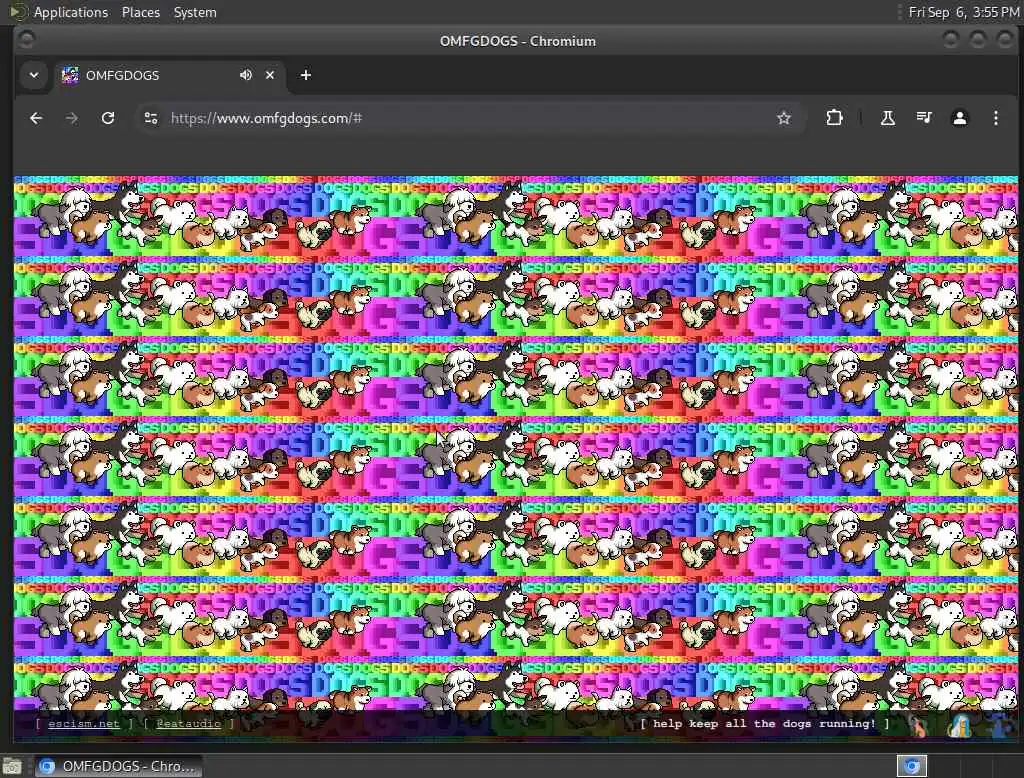This screenshot has width=1024, height=778.
Task: Bookmark this page with the star icon
Action: click(784, 118)
